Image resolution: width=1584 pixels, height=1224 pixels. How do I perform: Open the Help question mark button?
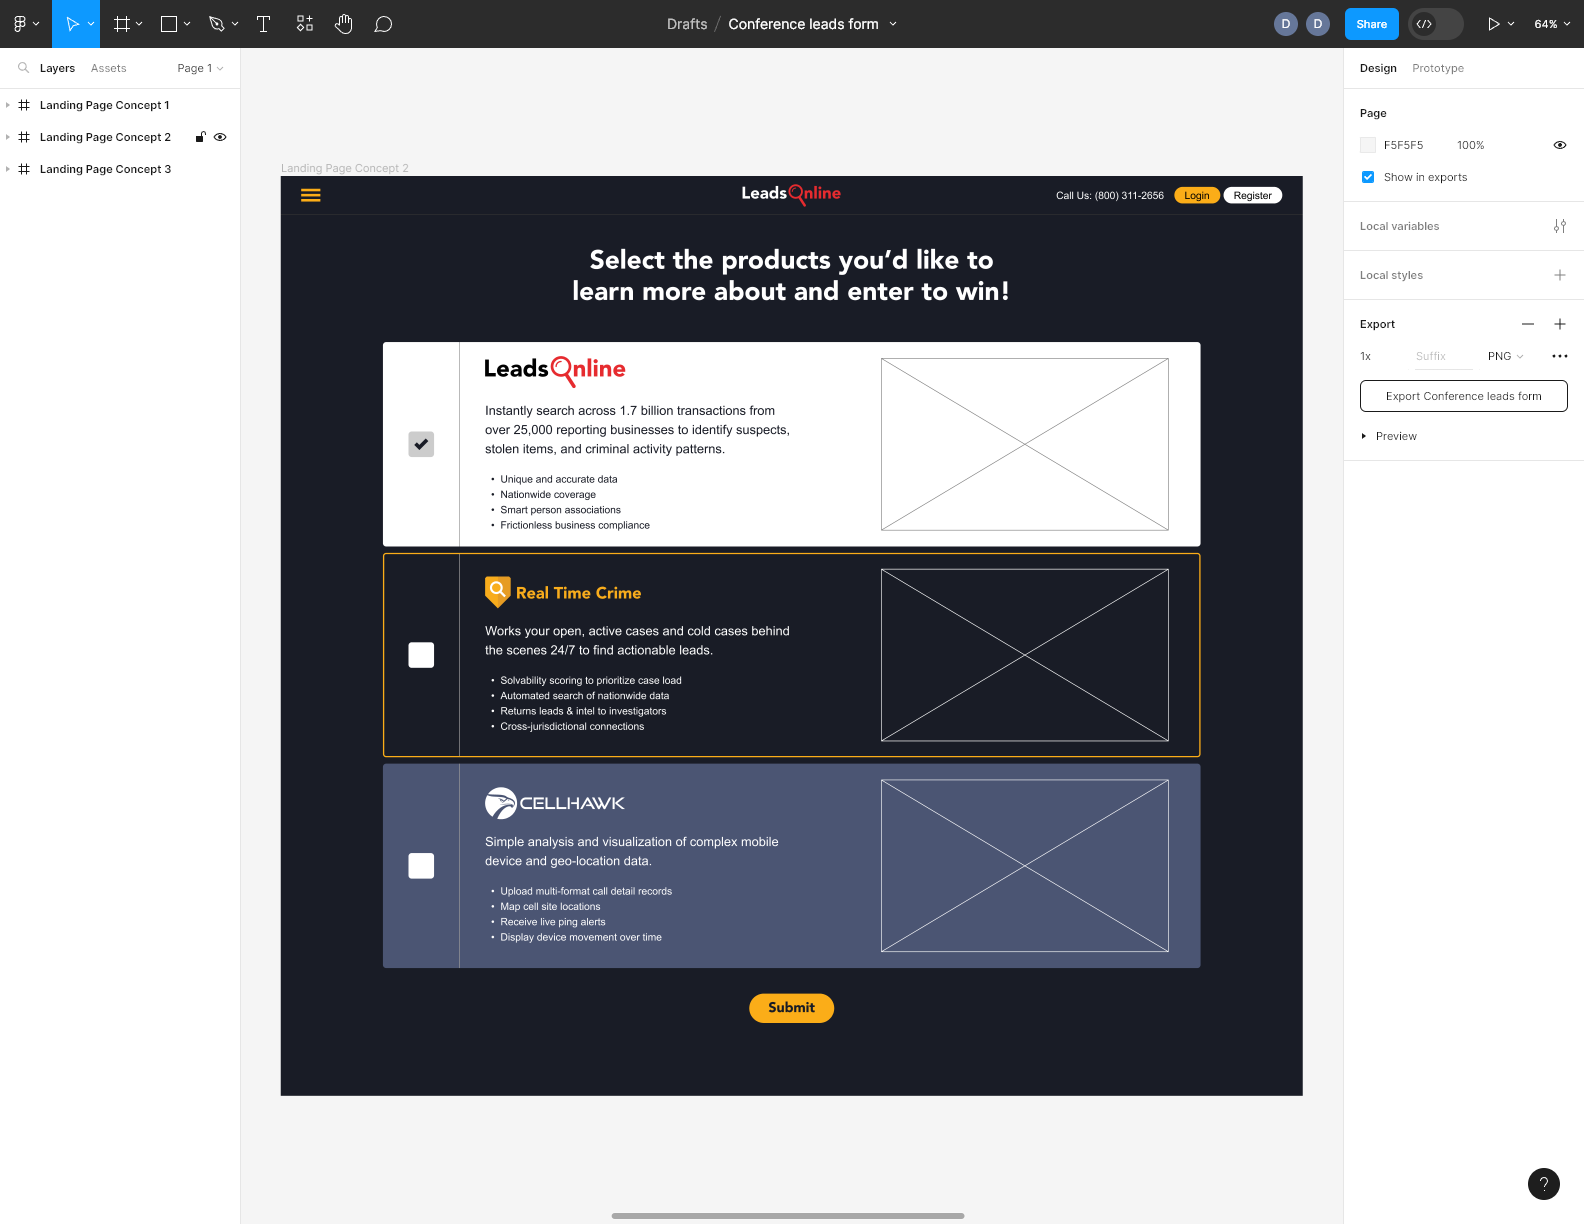(x=1544, y=1184)
